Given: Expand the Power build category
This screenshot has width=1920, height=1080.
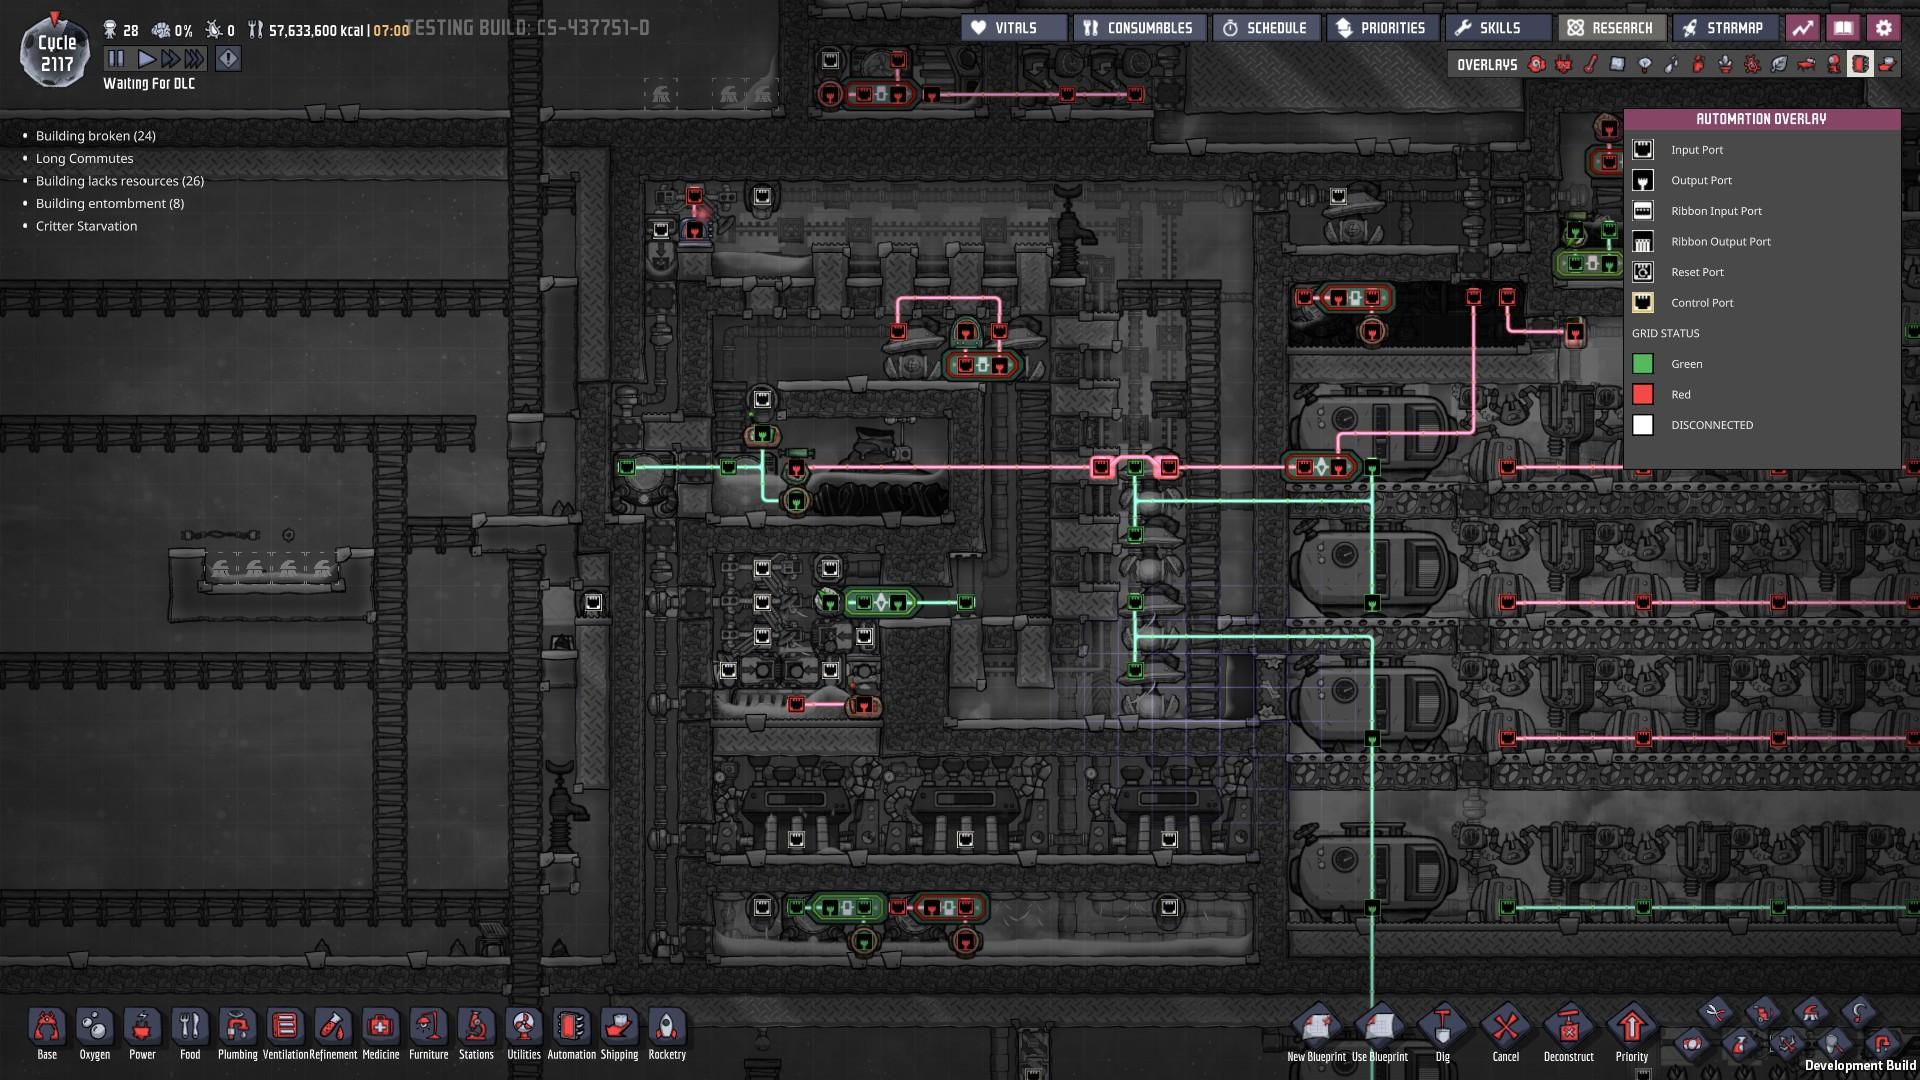Looking at the screenshot, I should pos(142,1028).
